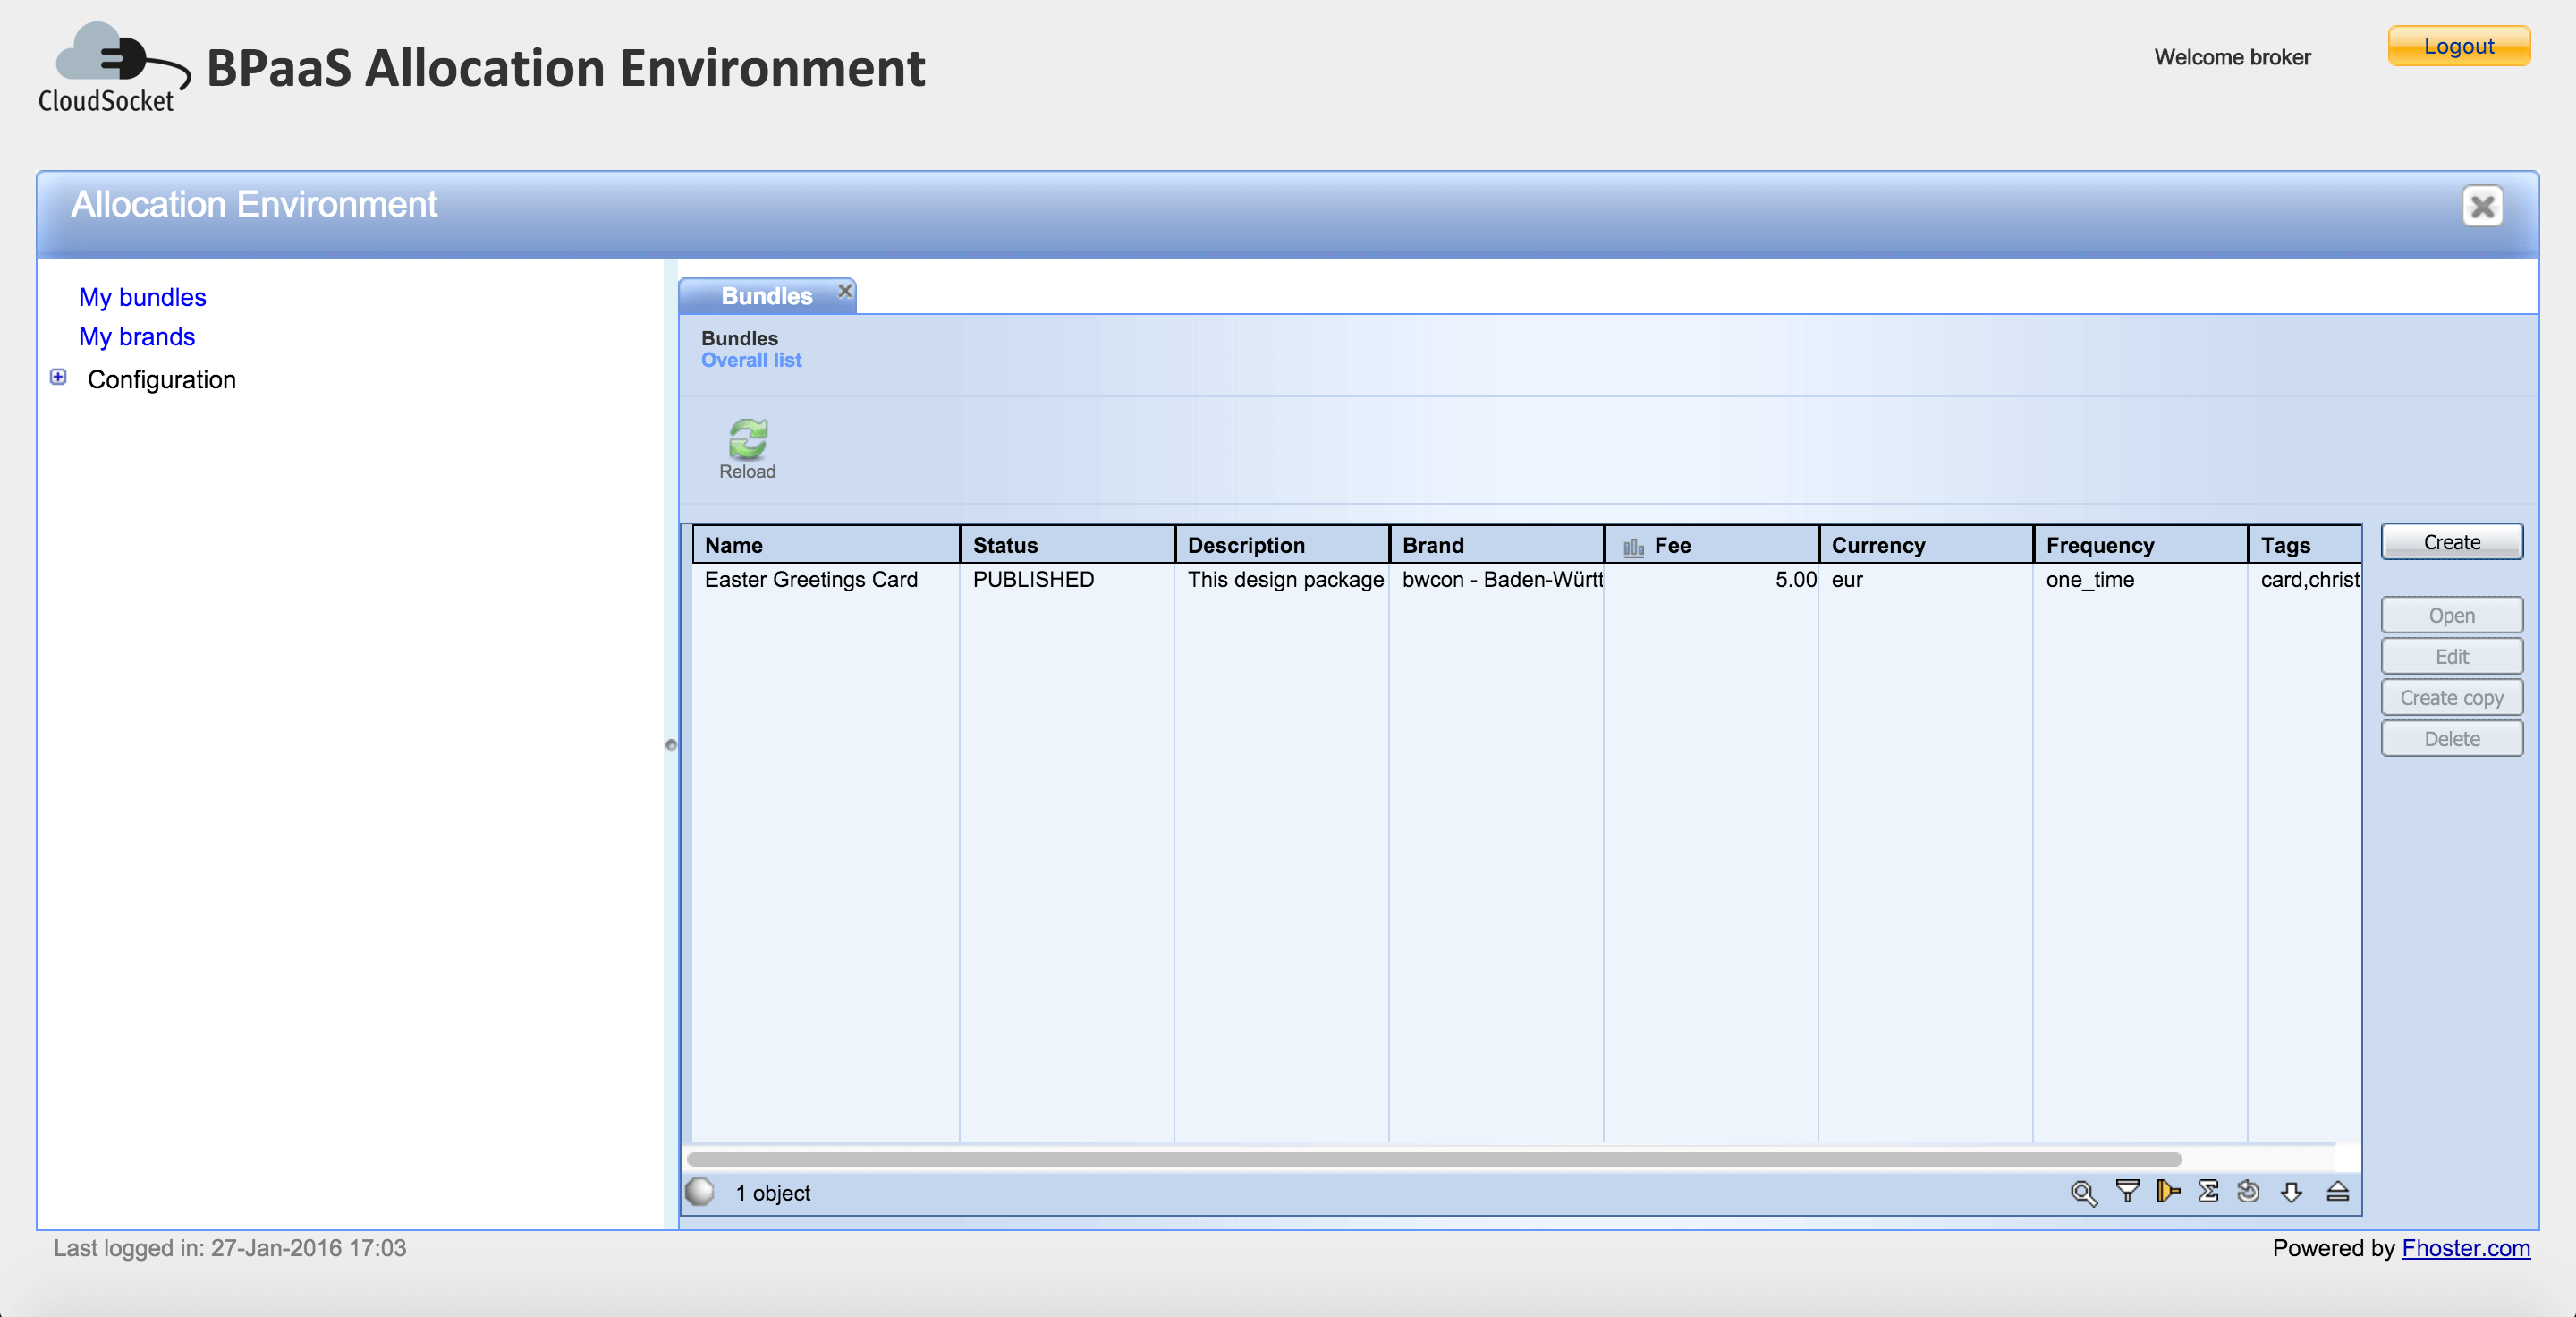
Task: Log out using the Logout button
Action: tap(2458, 46)
